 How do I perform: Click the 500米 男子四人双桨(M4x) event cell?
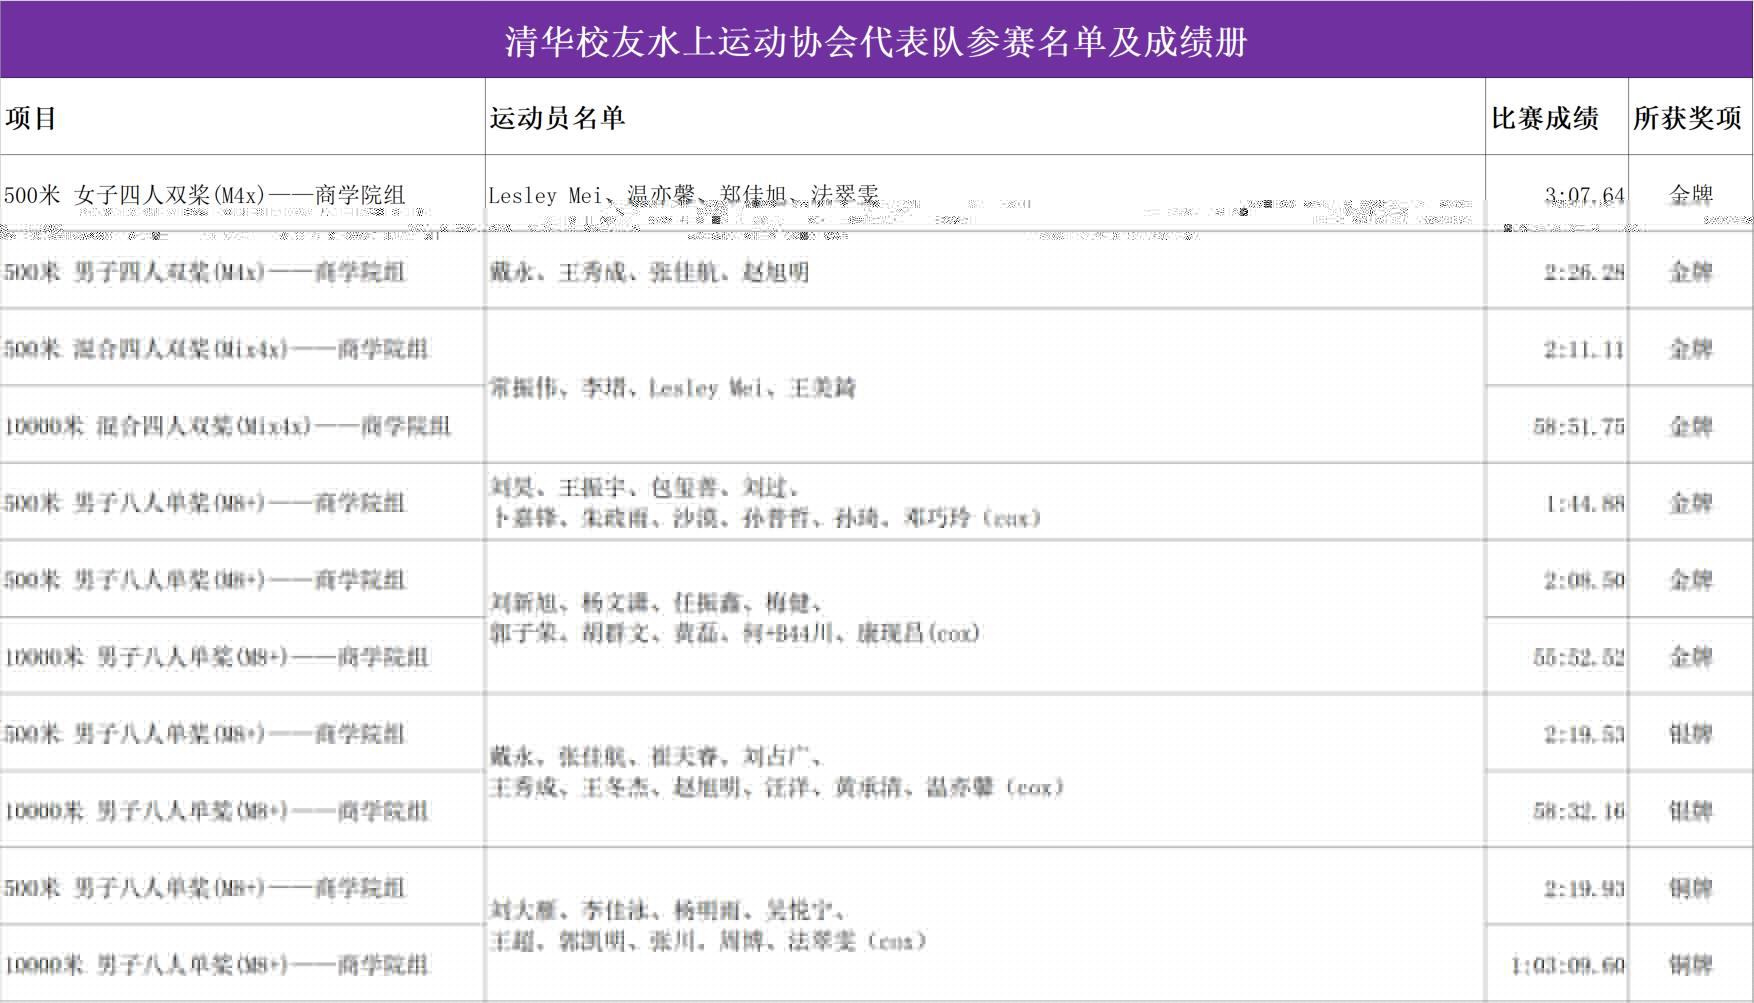point(243,271)
